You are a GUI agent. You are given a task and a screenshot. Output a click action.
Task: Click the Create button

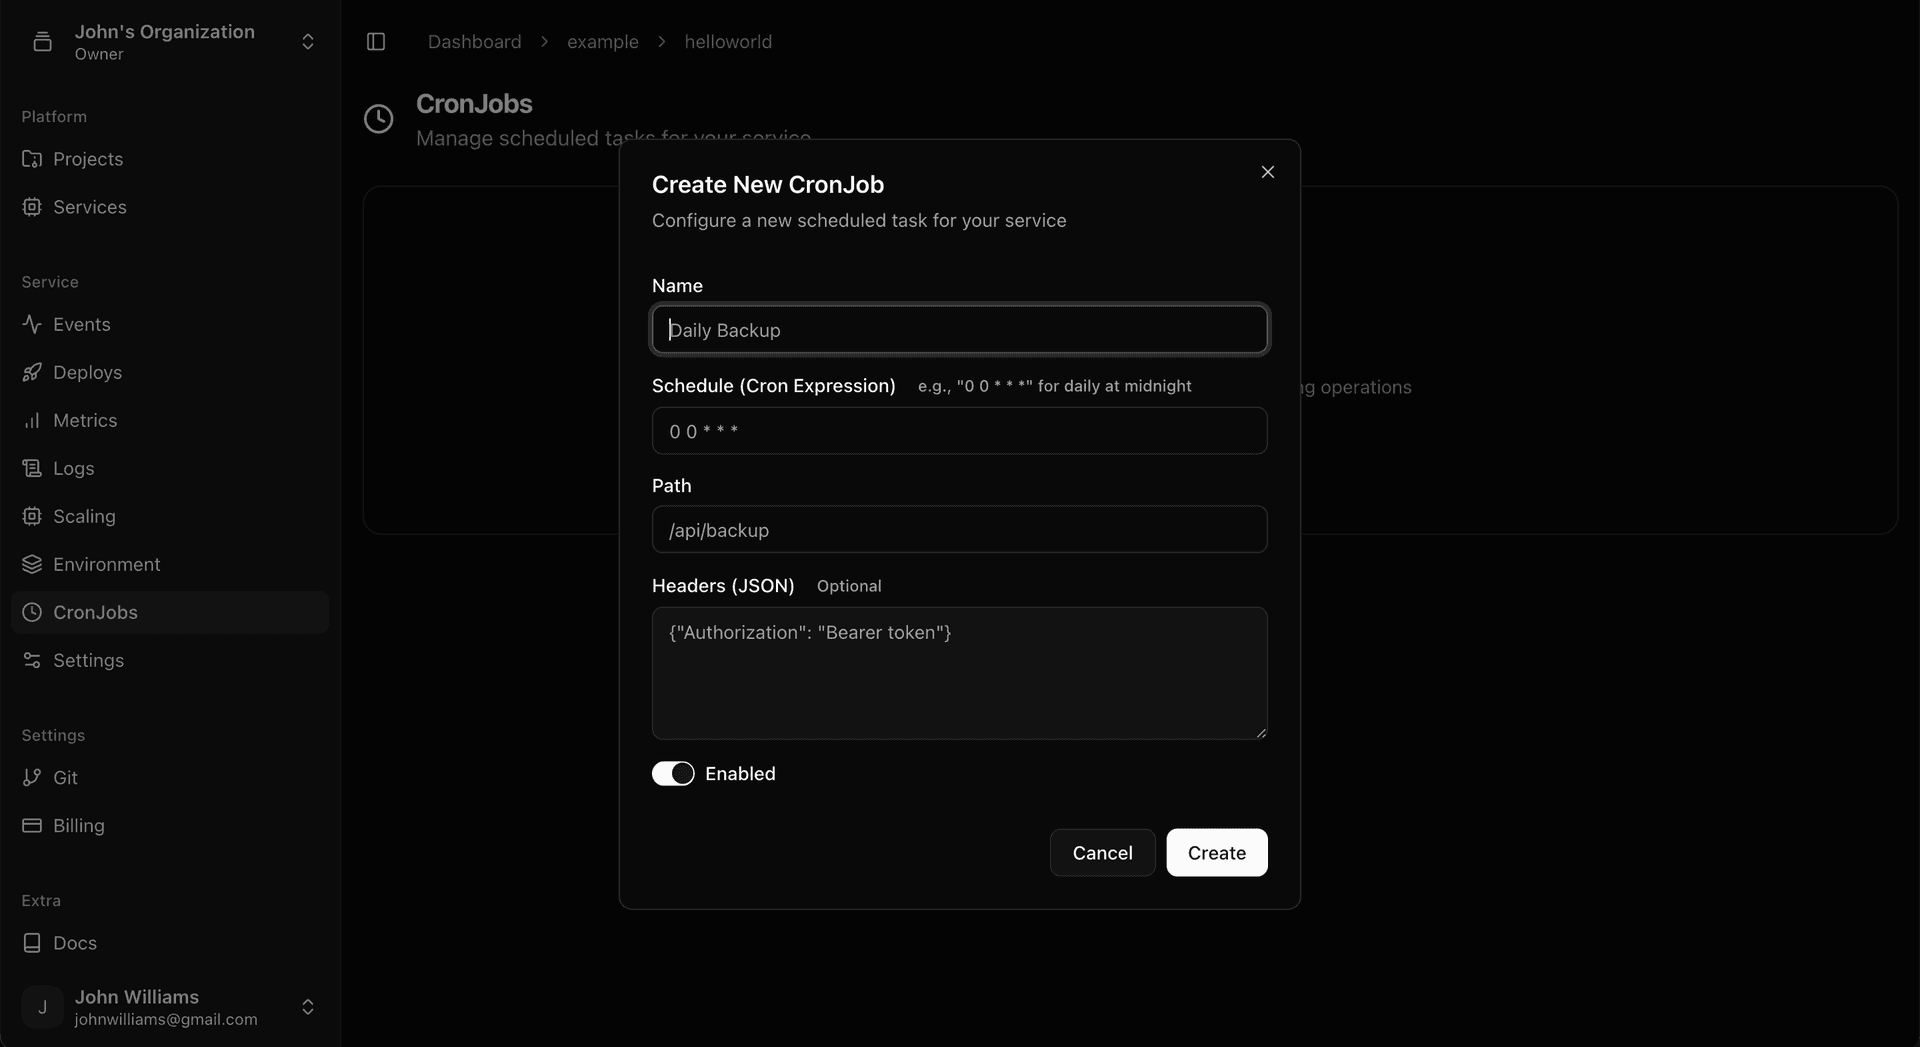point(1217,853)
